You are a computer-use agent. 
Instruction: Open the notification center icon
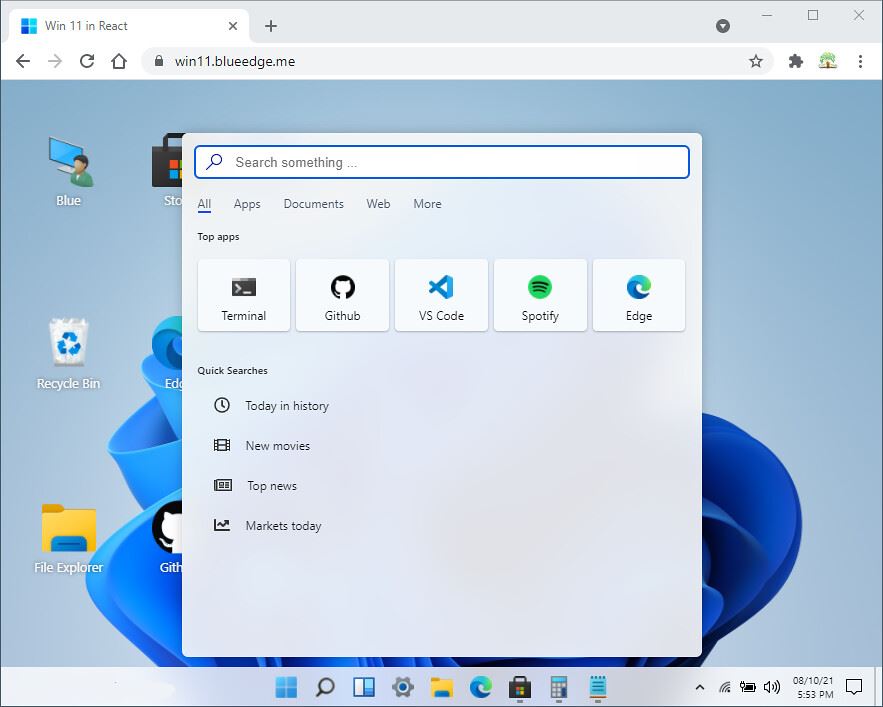pyautogui.click(x=854, y=687)
